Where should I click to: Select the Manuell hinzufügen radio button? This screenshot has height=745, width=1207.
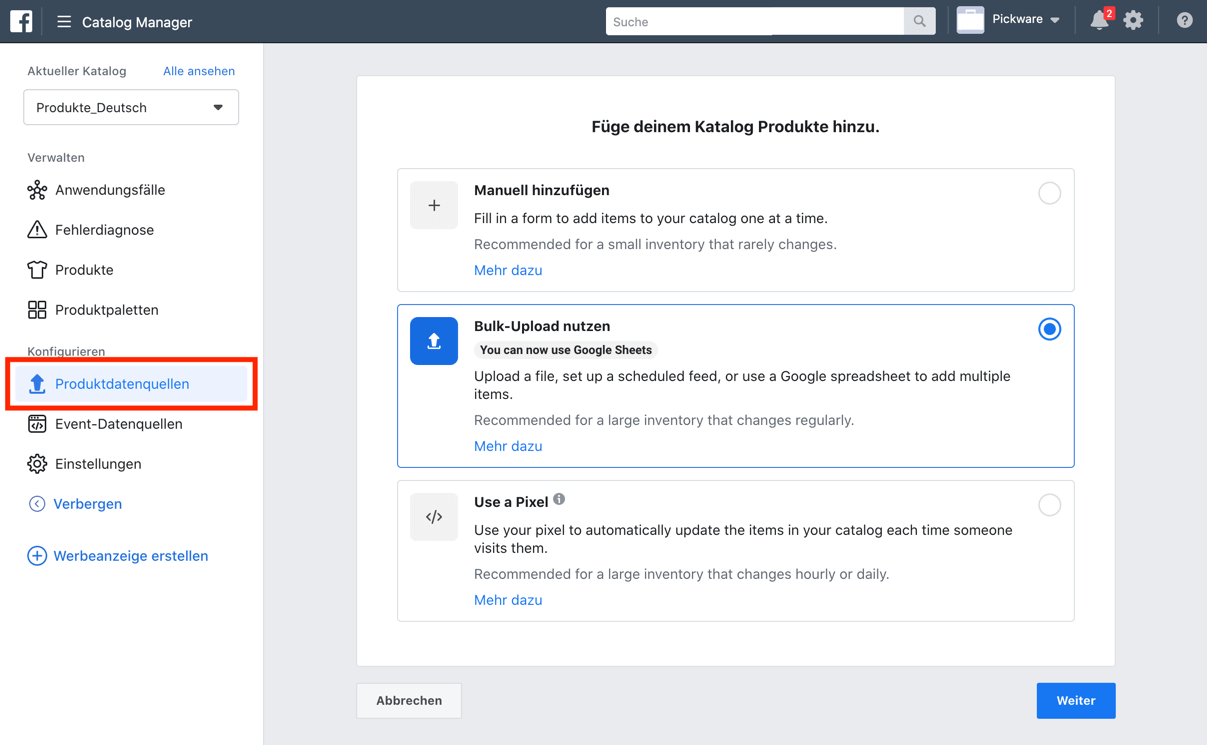pos(1049,193)
